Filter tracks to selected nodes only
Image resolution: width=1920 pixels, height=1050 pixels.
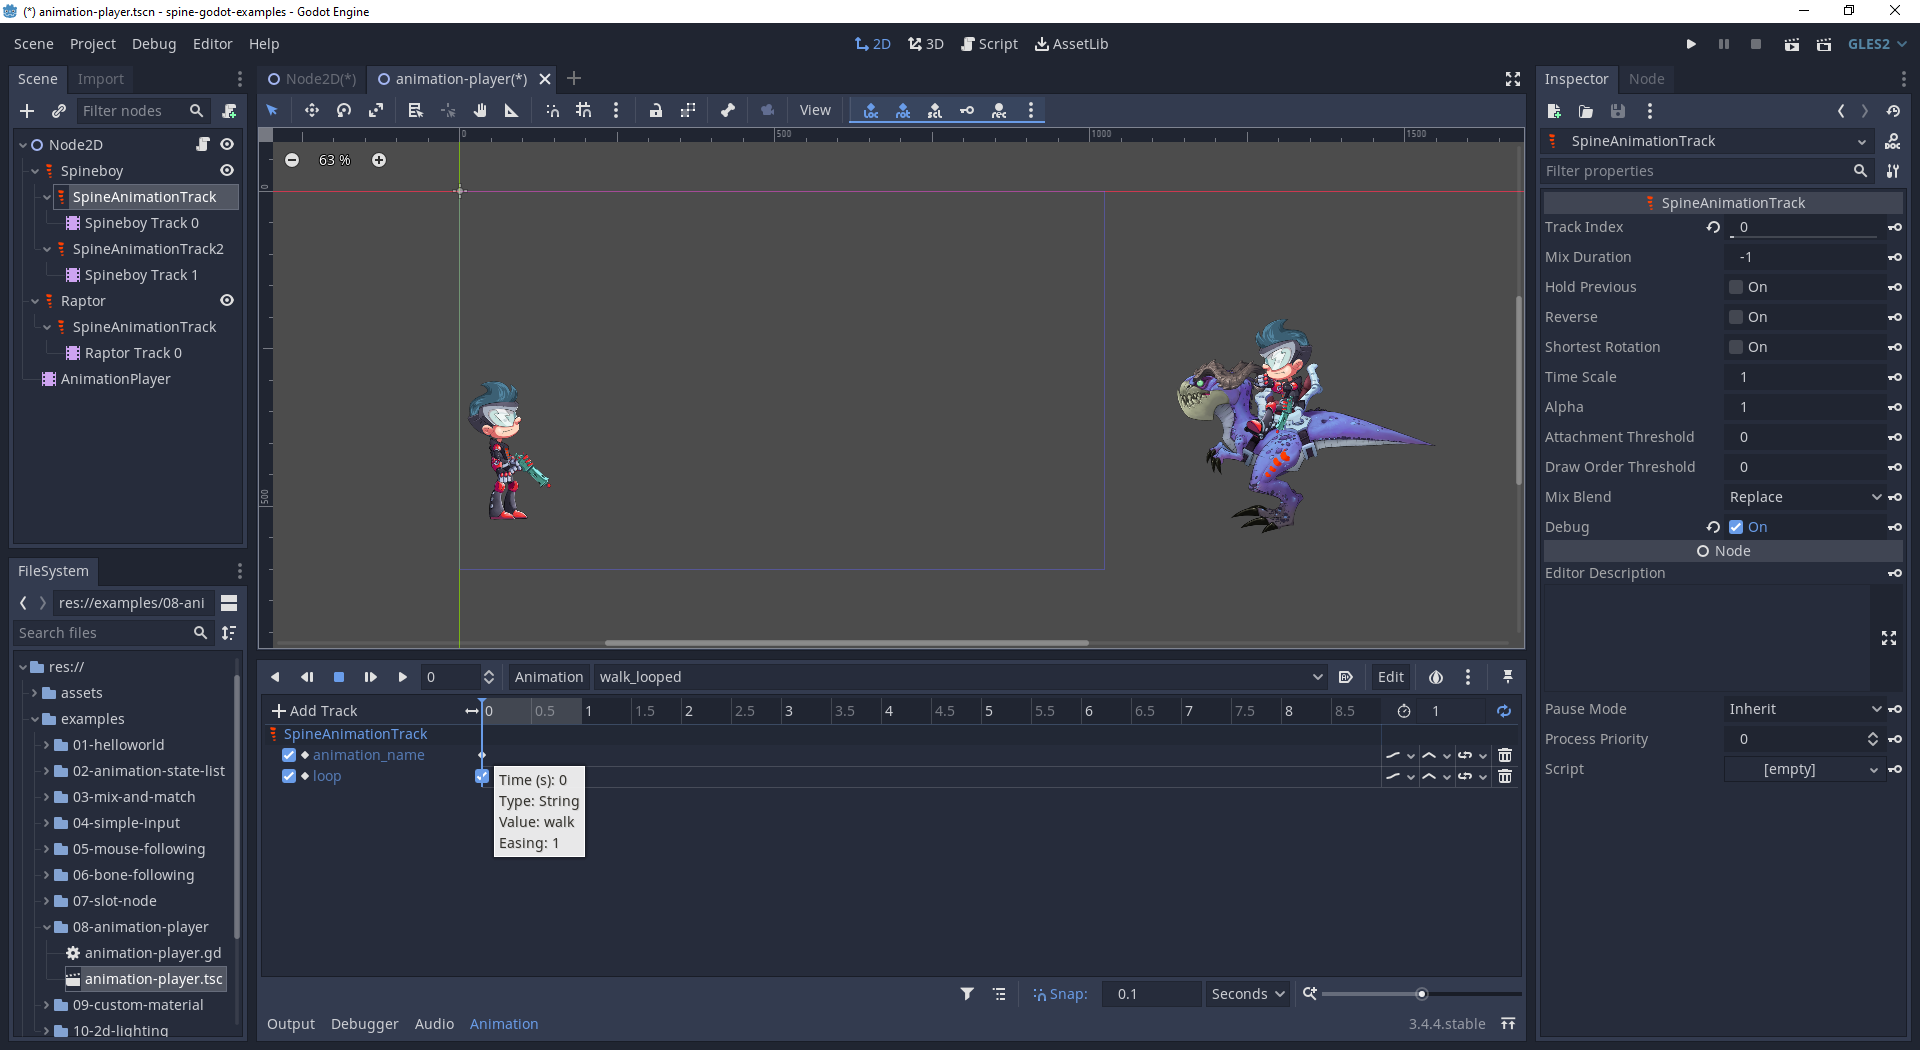click(x=967, y=994)
